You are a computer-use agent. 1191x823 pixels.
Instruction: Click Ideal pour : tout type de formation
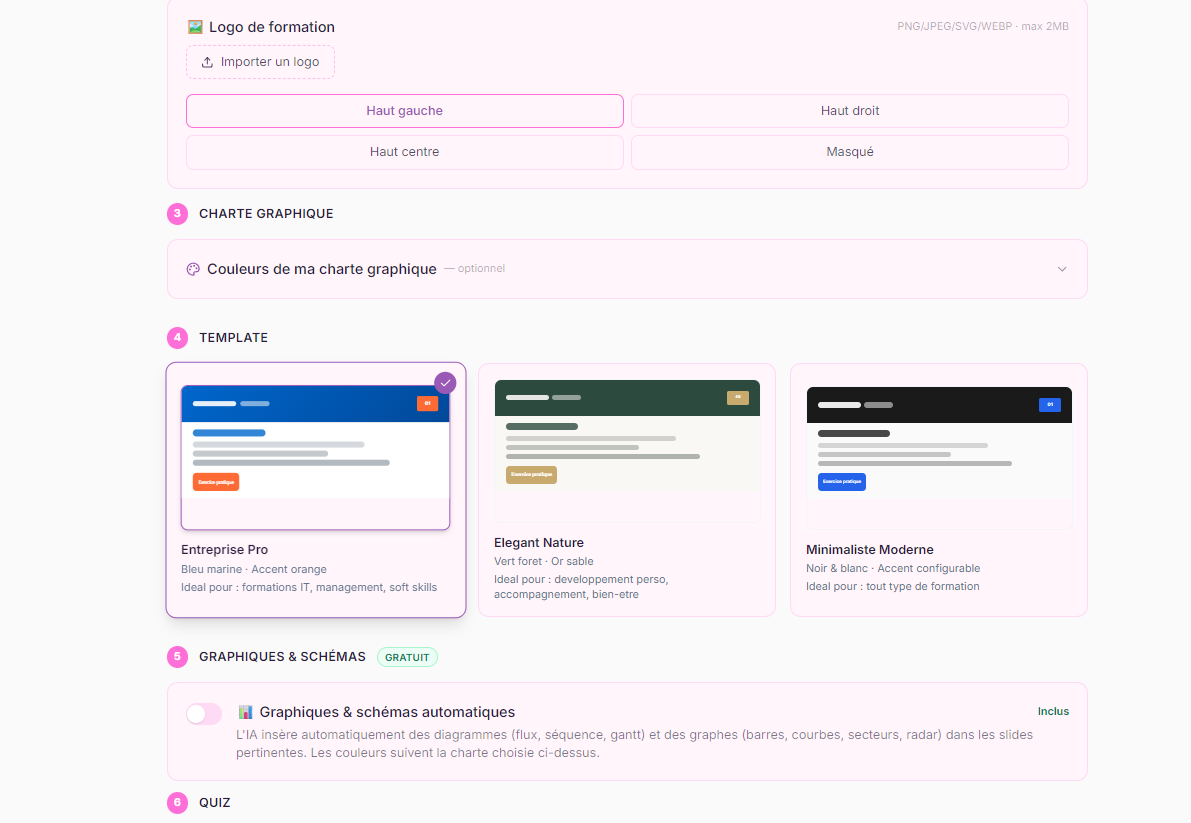pyautogui.click(x=892, y=587)
